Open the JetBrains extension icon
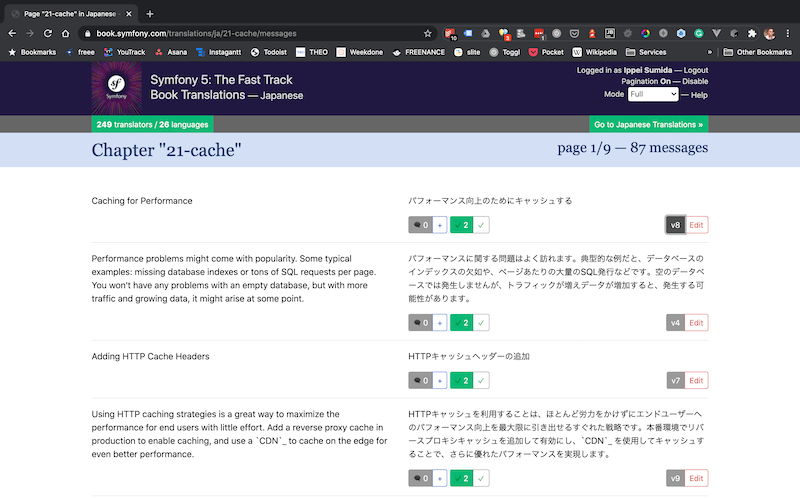The width and height of the screenshot is (800, 500). (x=610, y=34)
